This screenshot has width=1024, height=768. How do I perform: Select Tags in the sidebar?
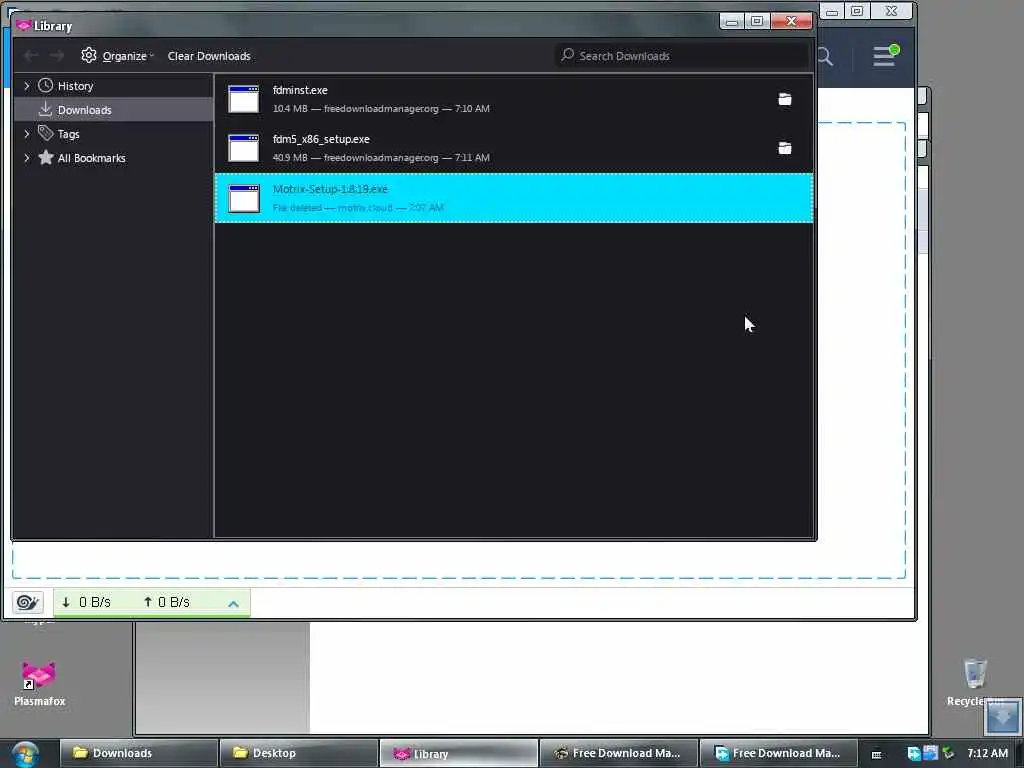click(69, 134)
